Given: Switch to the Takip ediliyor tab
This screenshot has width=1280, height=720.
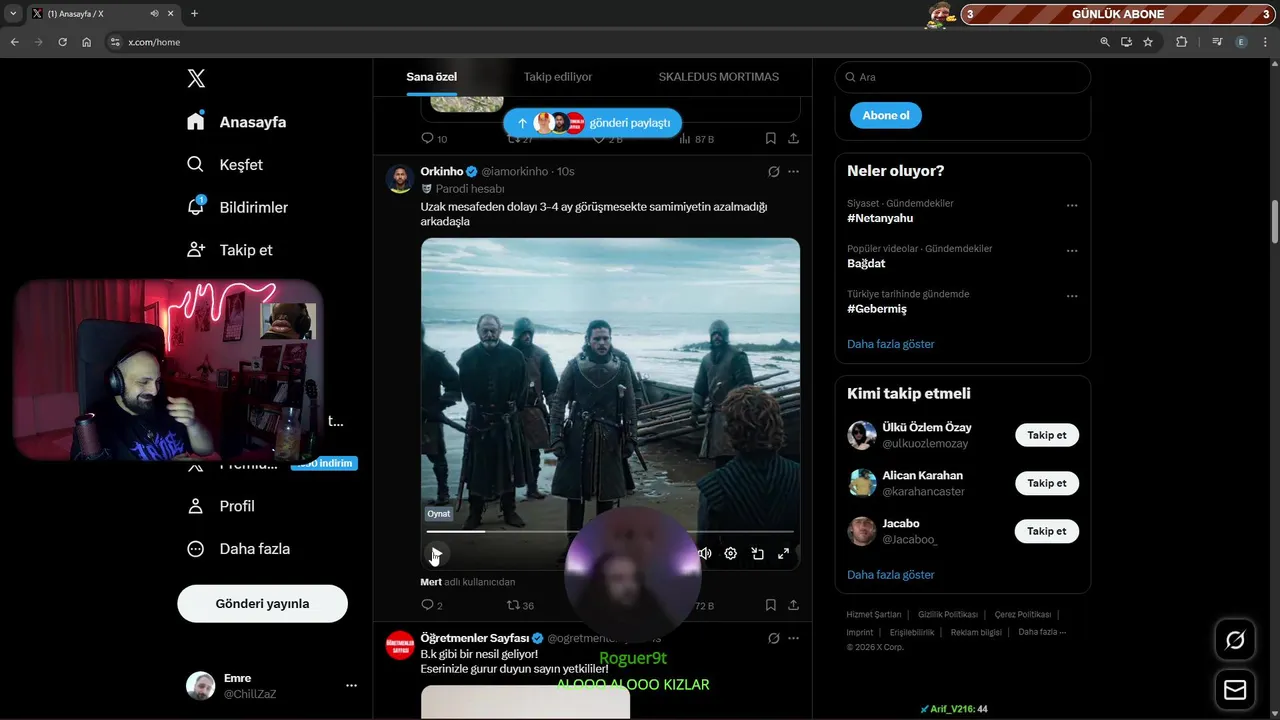Looking at the screenshot, I should [558, 77].
